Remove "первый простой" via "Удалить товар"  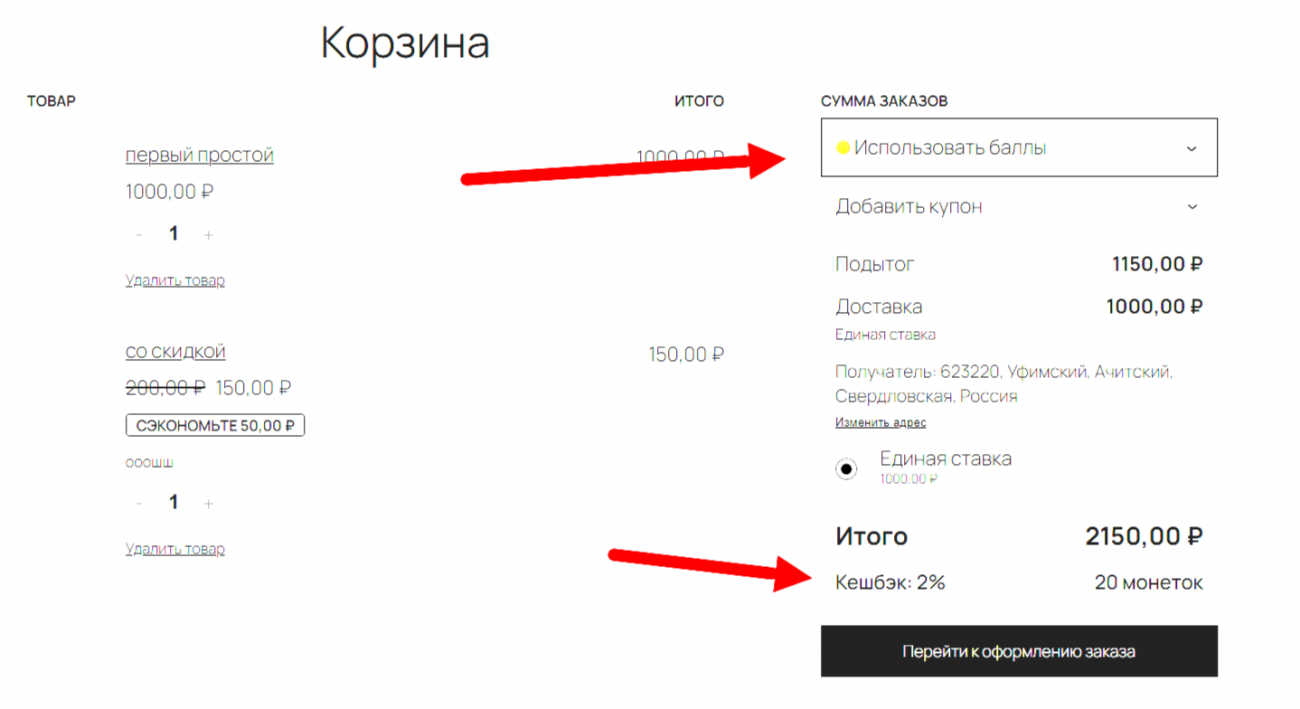[x=175, y=280]
